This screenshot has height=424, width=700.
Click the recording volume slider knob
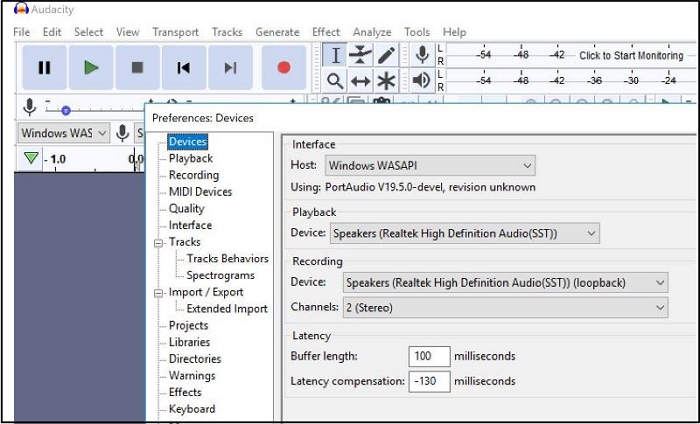(66, 110)
